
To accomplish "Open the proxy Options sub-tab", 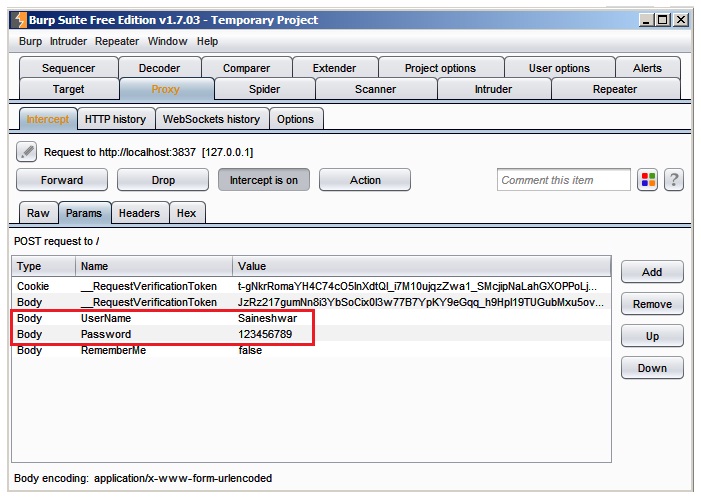I will point(295,119).
